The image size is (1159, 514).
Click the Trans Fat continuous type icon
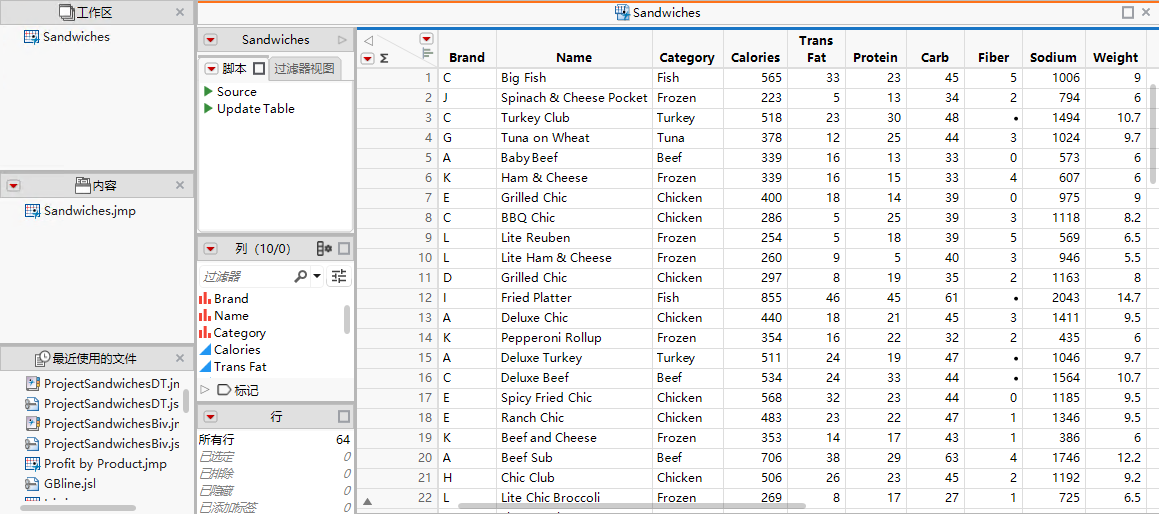click(205, 367)
